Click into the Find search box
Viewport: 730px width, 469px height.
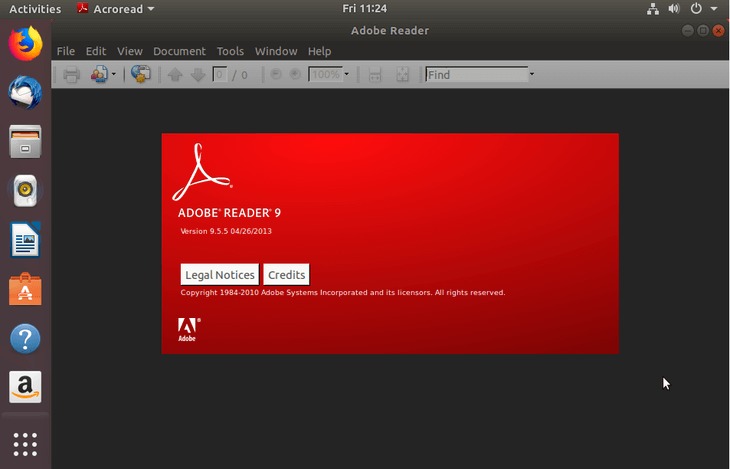click(477, 75)
